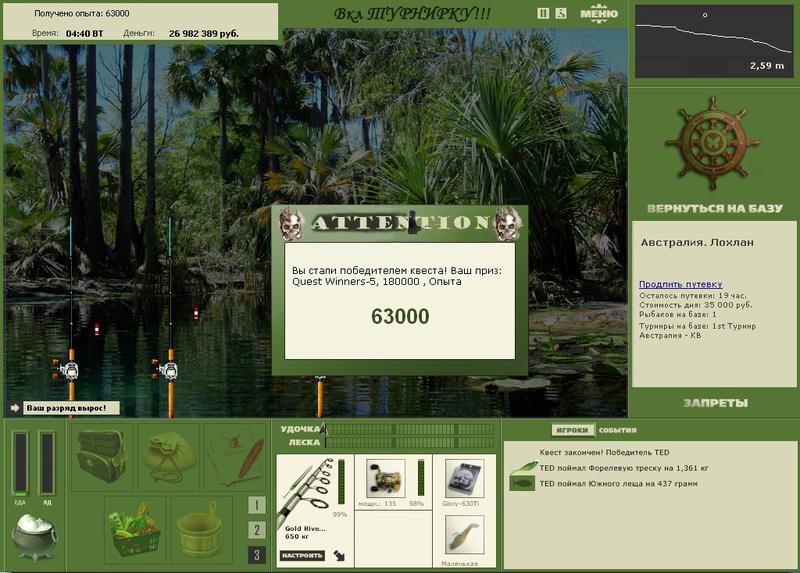Click the arrow icon beside rank notification
This screenshot has width=800, height=573.
(x=15, y=408)
